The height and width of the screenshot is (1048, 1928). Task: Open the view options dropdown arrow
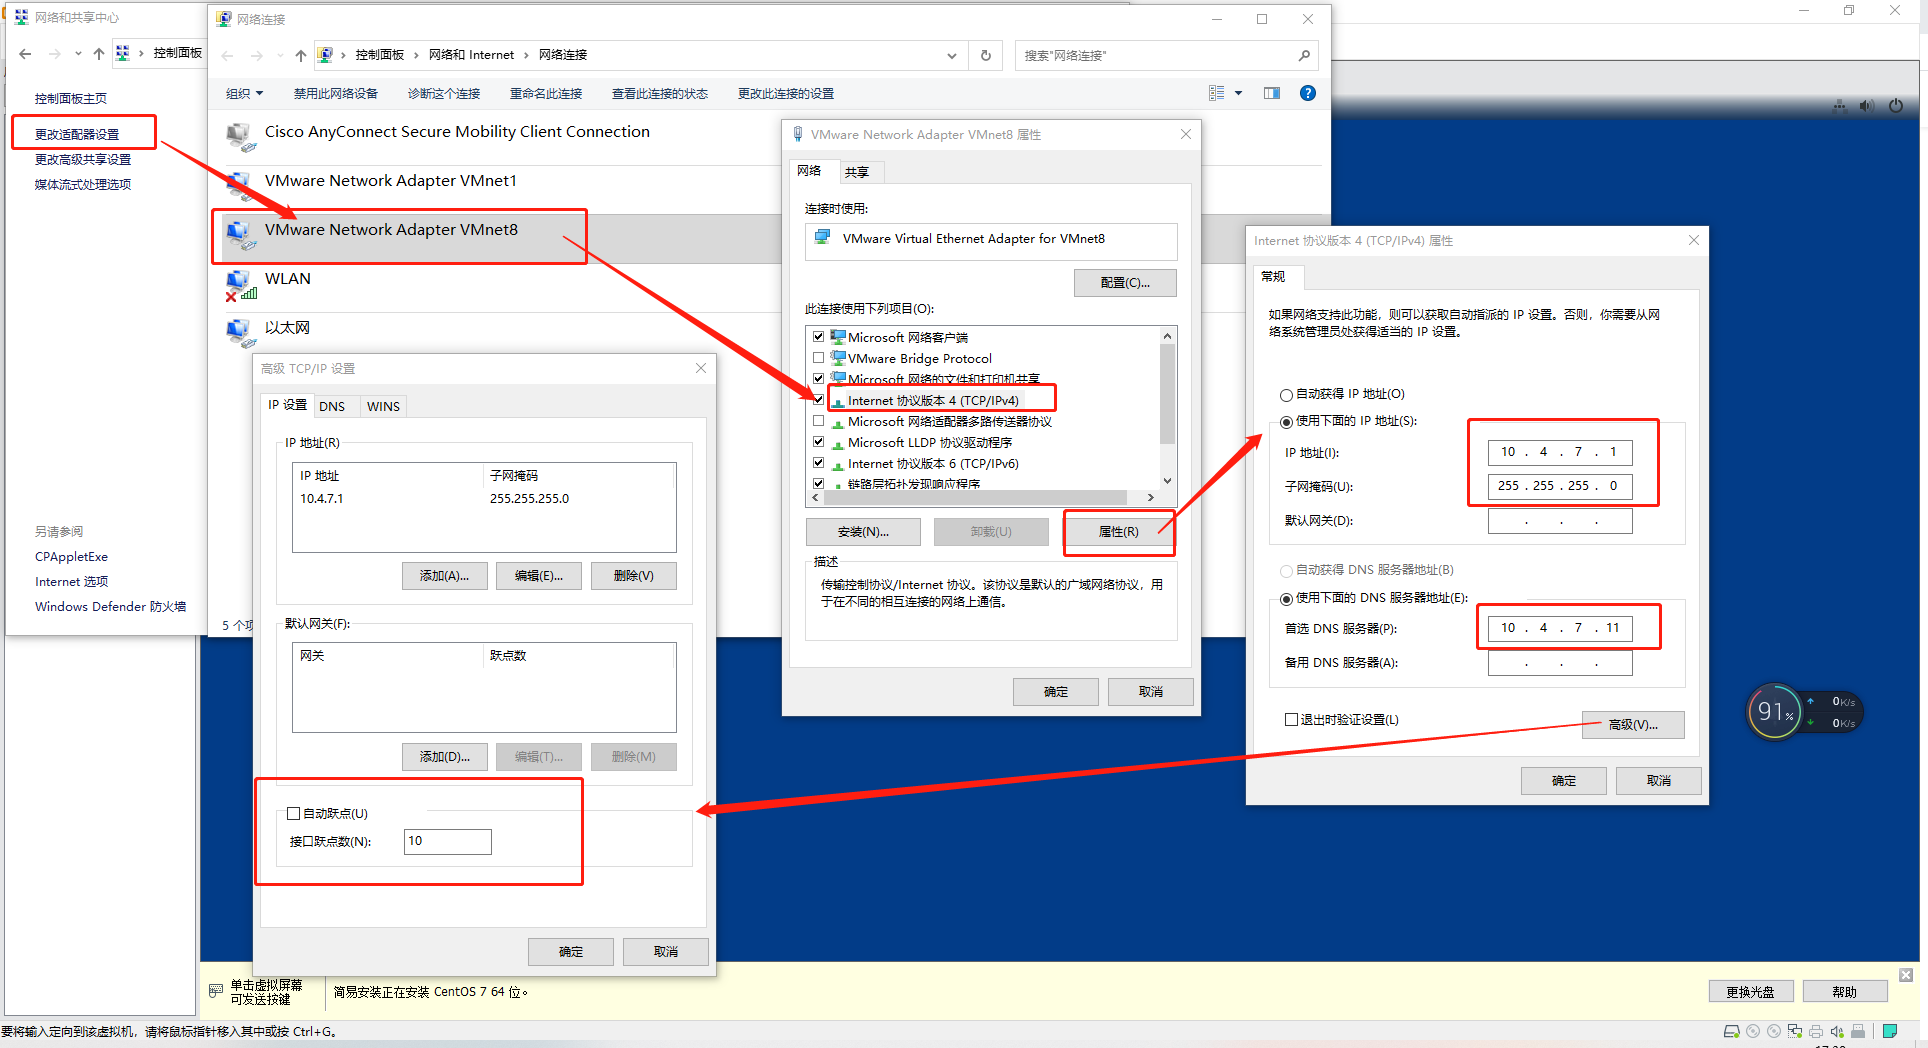(1238, 93)
